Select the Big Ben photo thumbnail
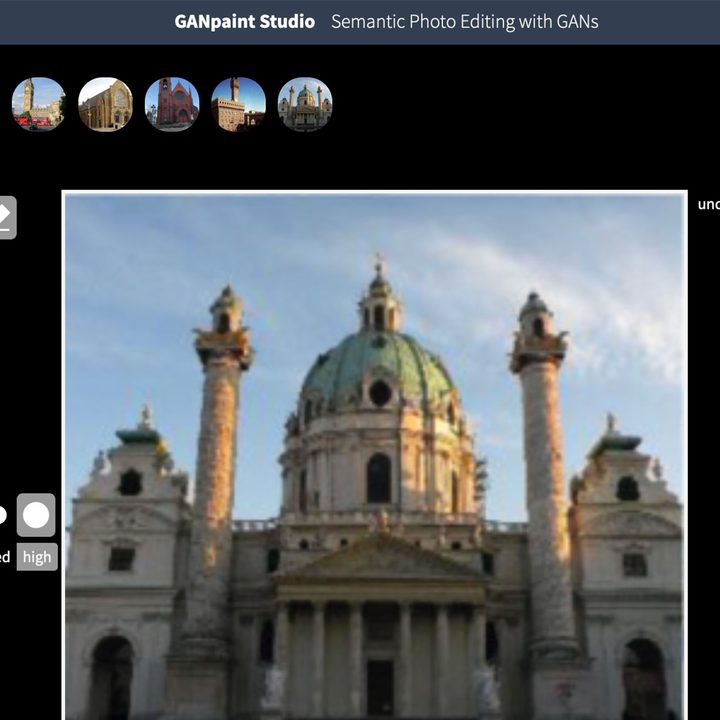Screen dimensions: 720x720 click(x=39, y=104)
